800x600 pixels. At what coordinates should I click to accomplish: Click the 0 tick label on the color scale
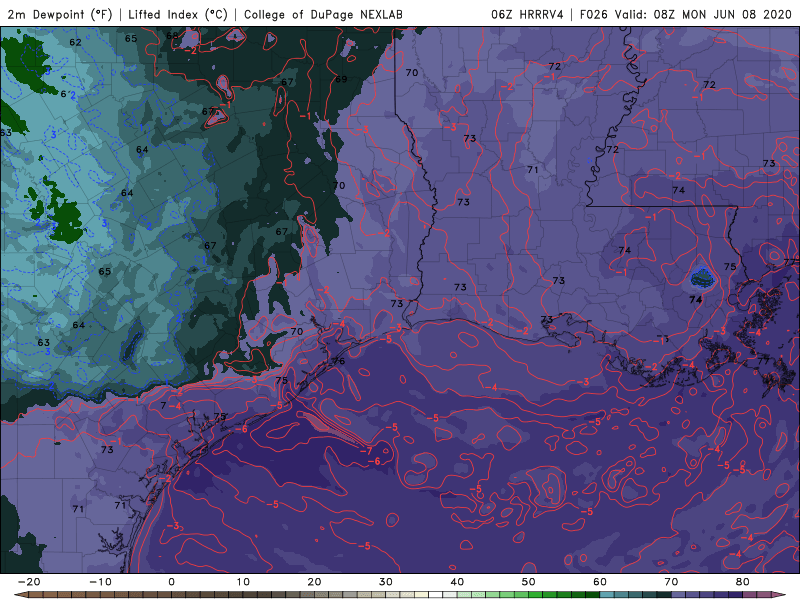pyautogui.click(x=171, y=582)
